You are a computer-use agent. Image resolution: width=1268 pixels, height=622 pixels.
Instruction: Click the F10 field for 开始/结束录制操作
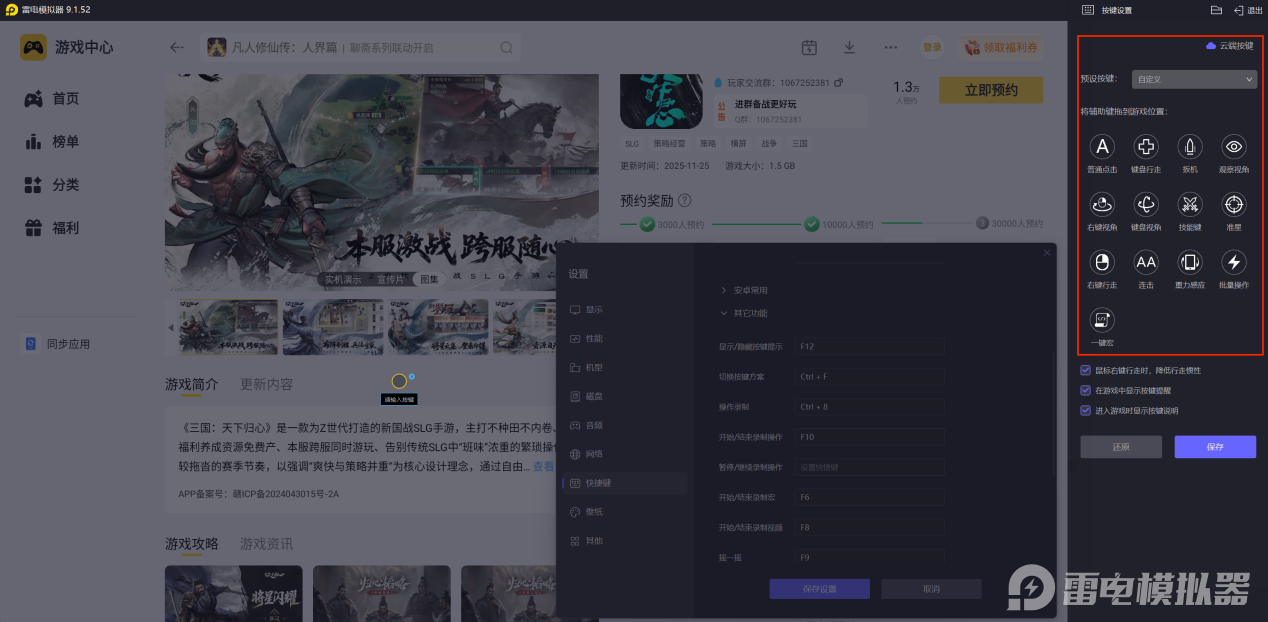click(x=870, y=437)
